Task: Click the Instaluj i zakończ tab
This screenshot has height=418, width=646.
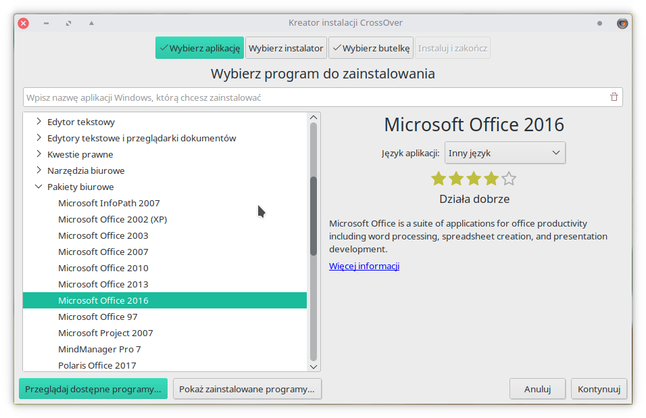Action: pyautogui.click(x=453, y=48)
